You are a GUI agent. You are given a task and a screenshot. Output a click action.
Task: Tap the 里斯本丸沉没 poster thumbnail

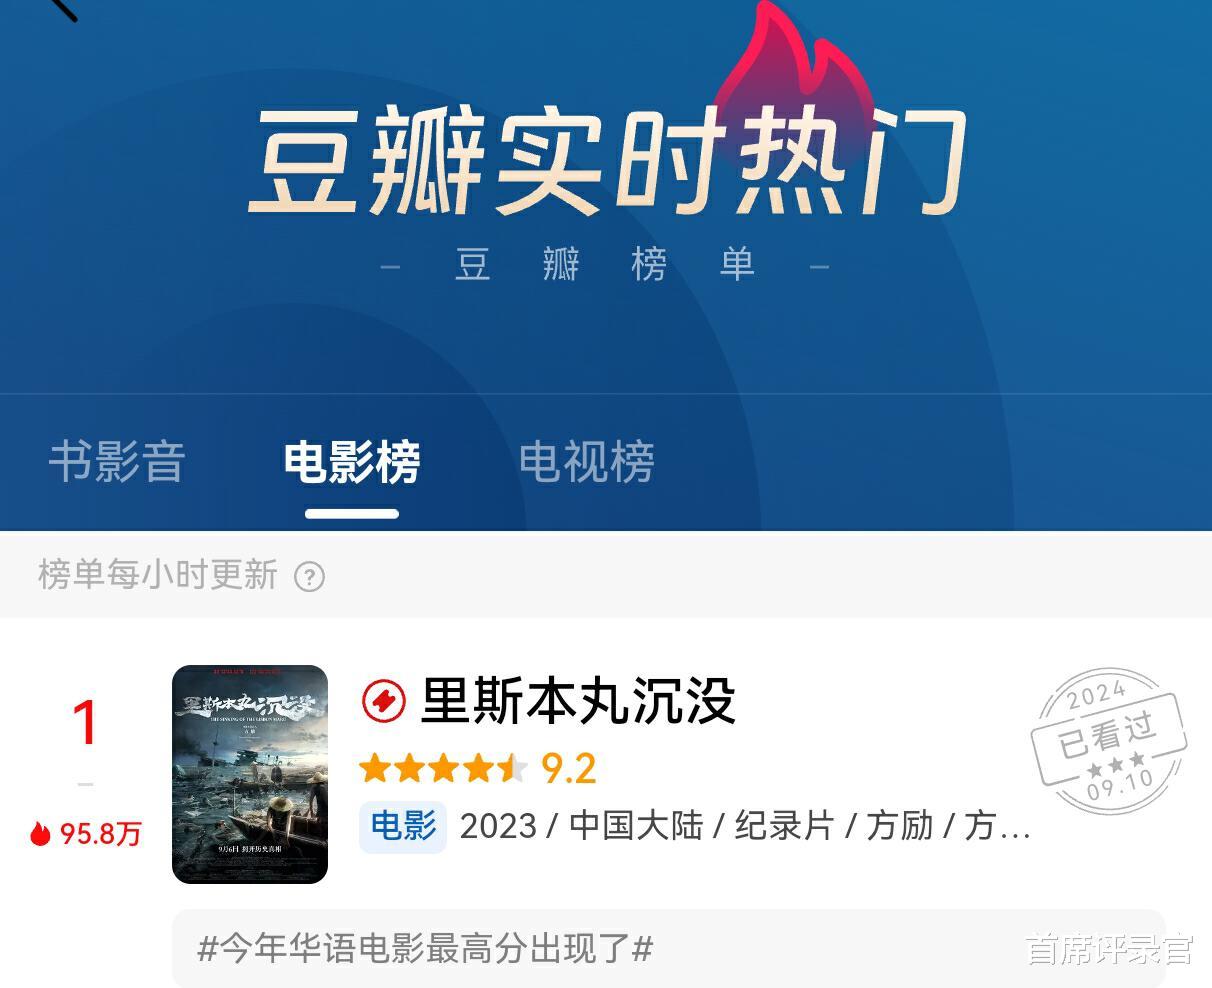pyautogui.click(x=250, y=774)
